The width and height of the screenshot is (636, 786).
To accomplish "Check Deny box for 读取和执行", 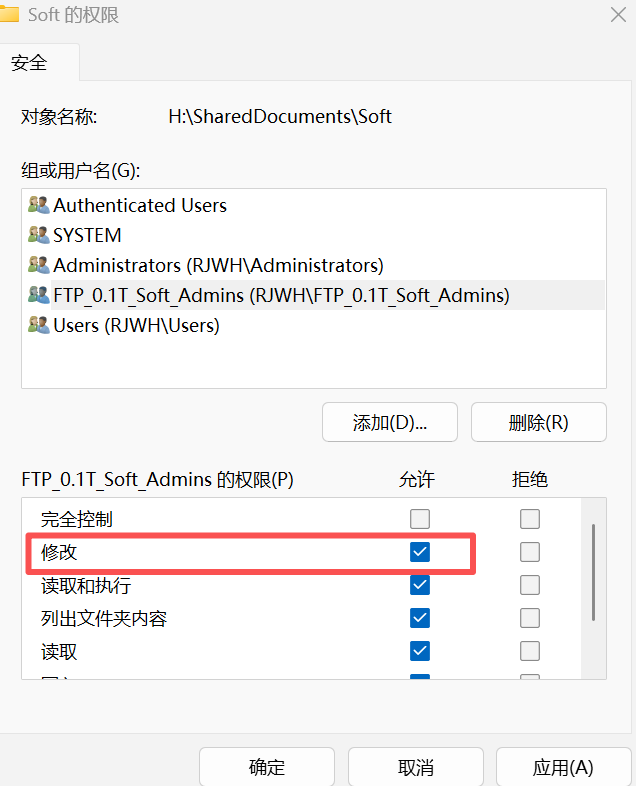I will [530, 585].
